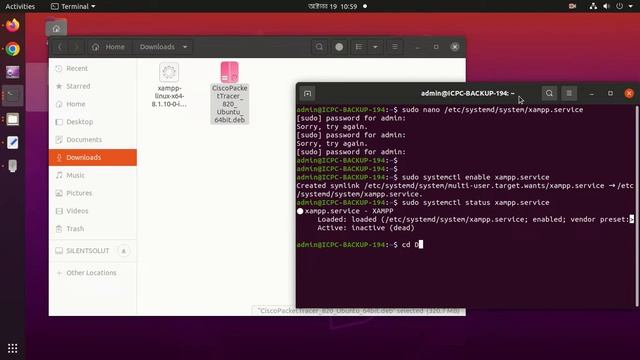Open new tab button in Terminal

tap(307, 93)
